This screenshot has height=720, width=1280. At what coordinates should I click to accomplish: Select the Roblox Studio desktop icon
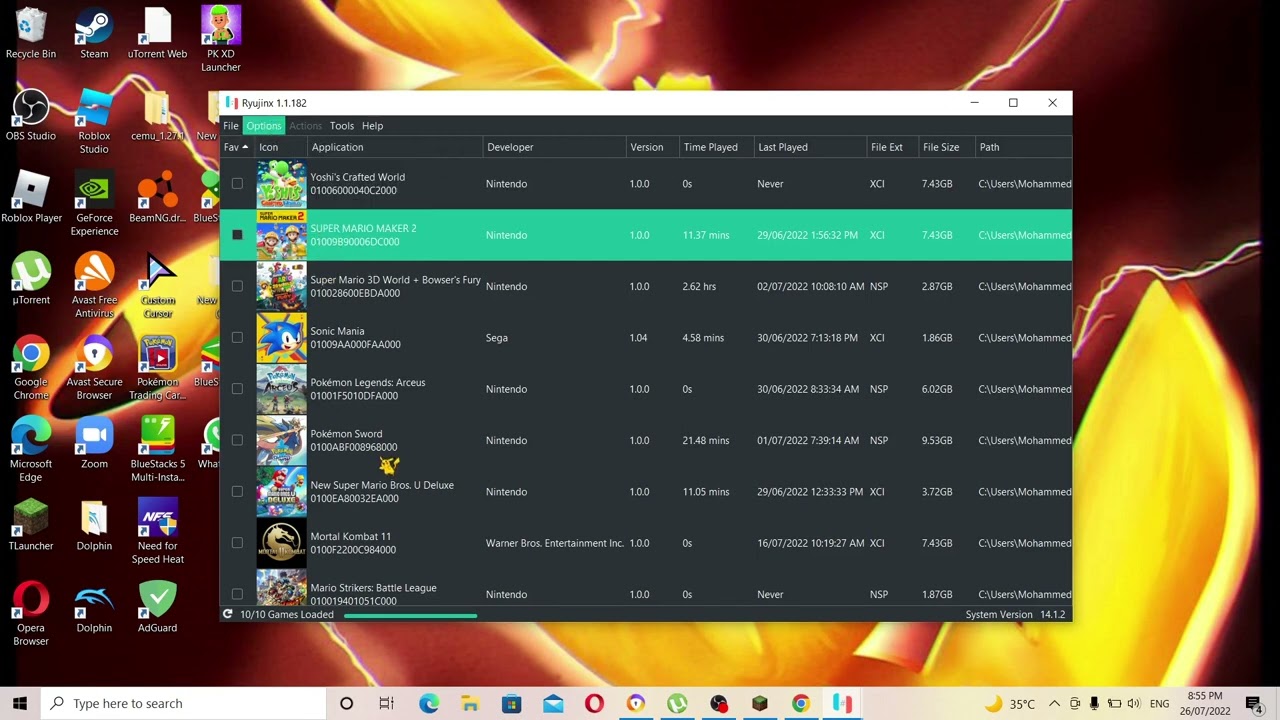tap(94, 121)
